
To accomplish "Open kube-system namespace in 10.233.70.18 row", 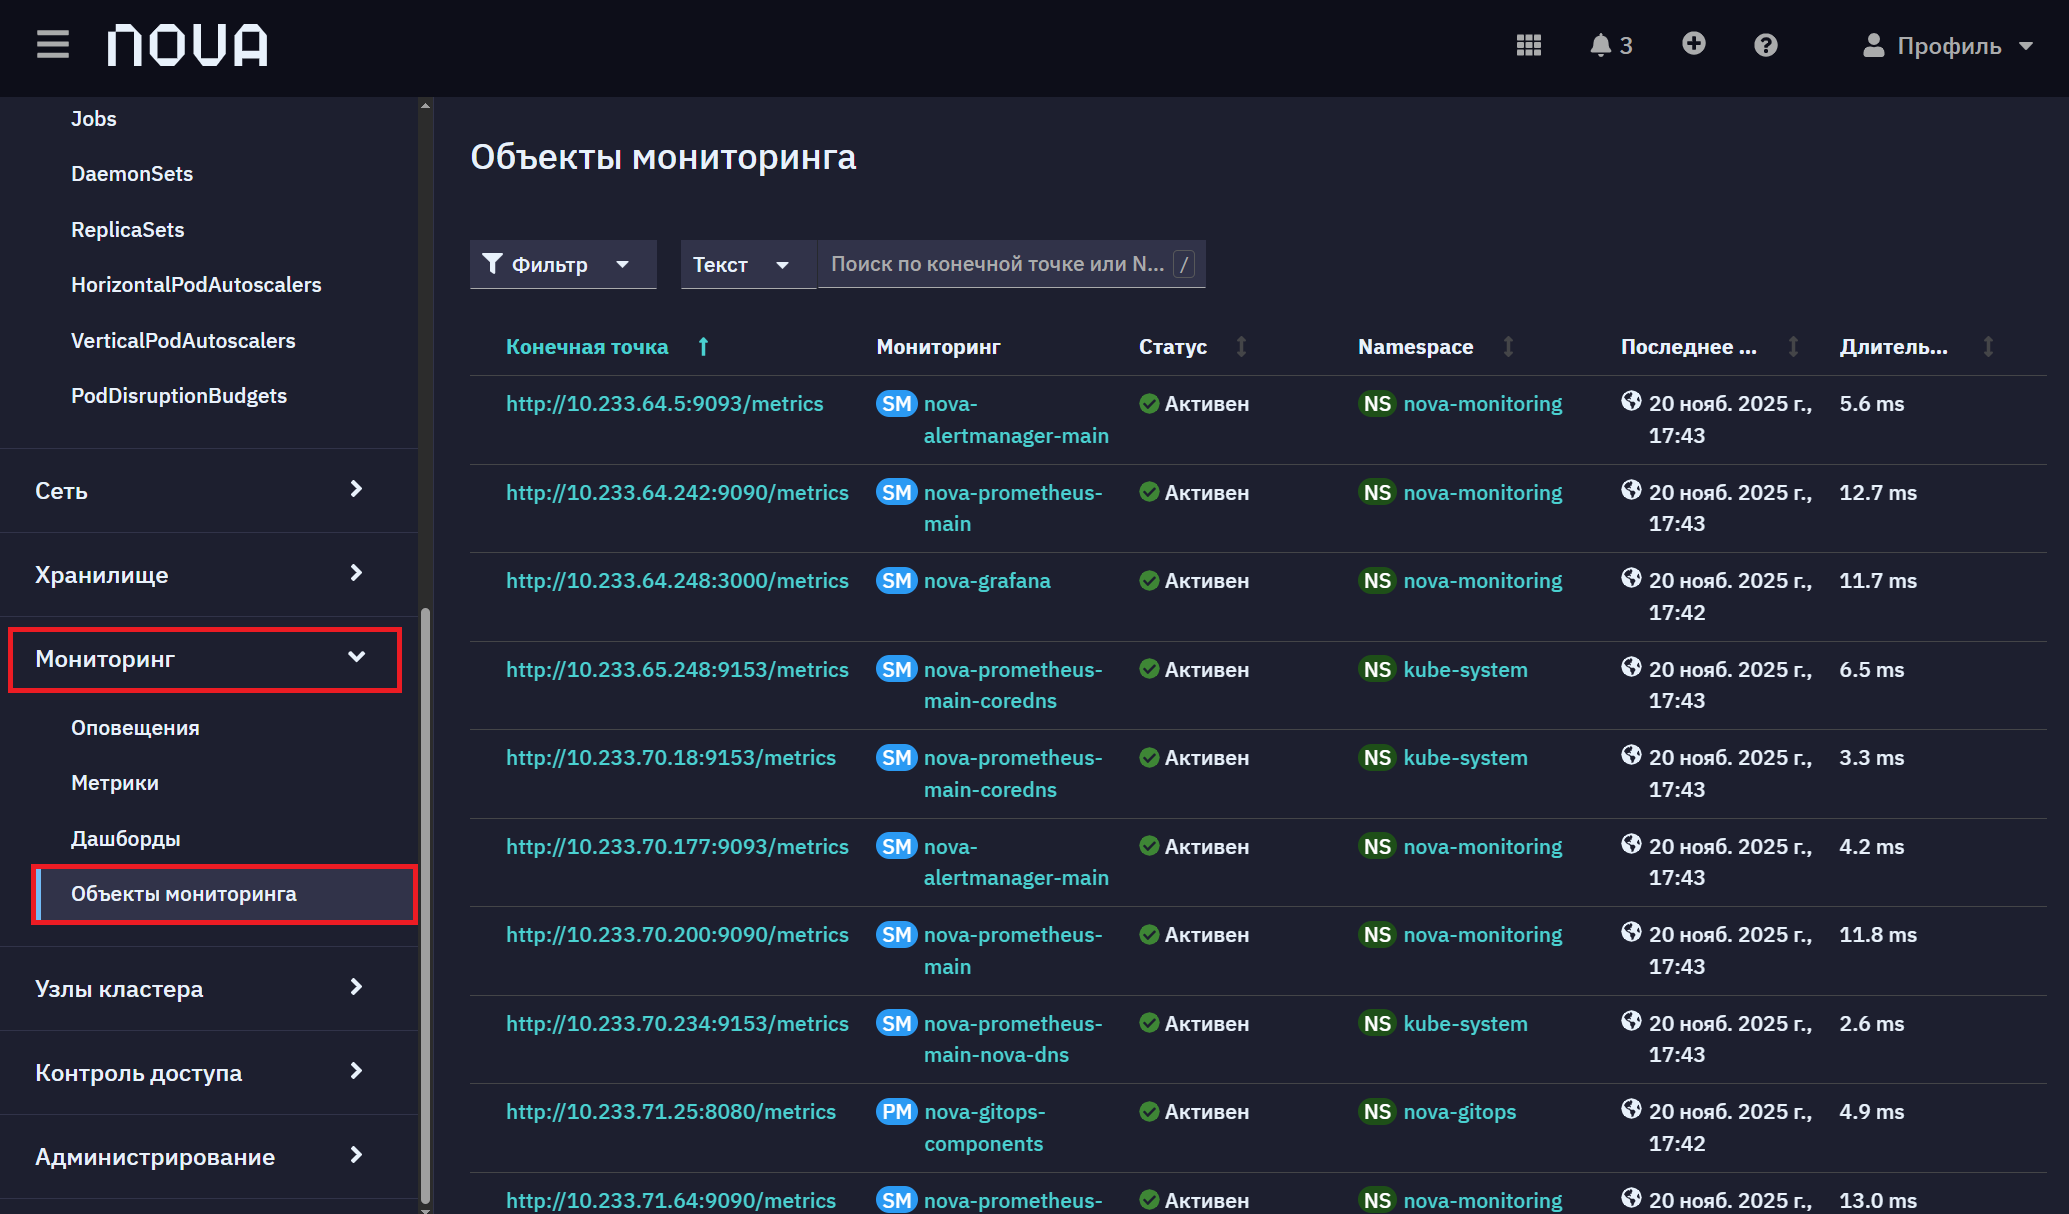I will click(1466, 757).
